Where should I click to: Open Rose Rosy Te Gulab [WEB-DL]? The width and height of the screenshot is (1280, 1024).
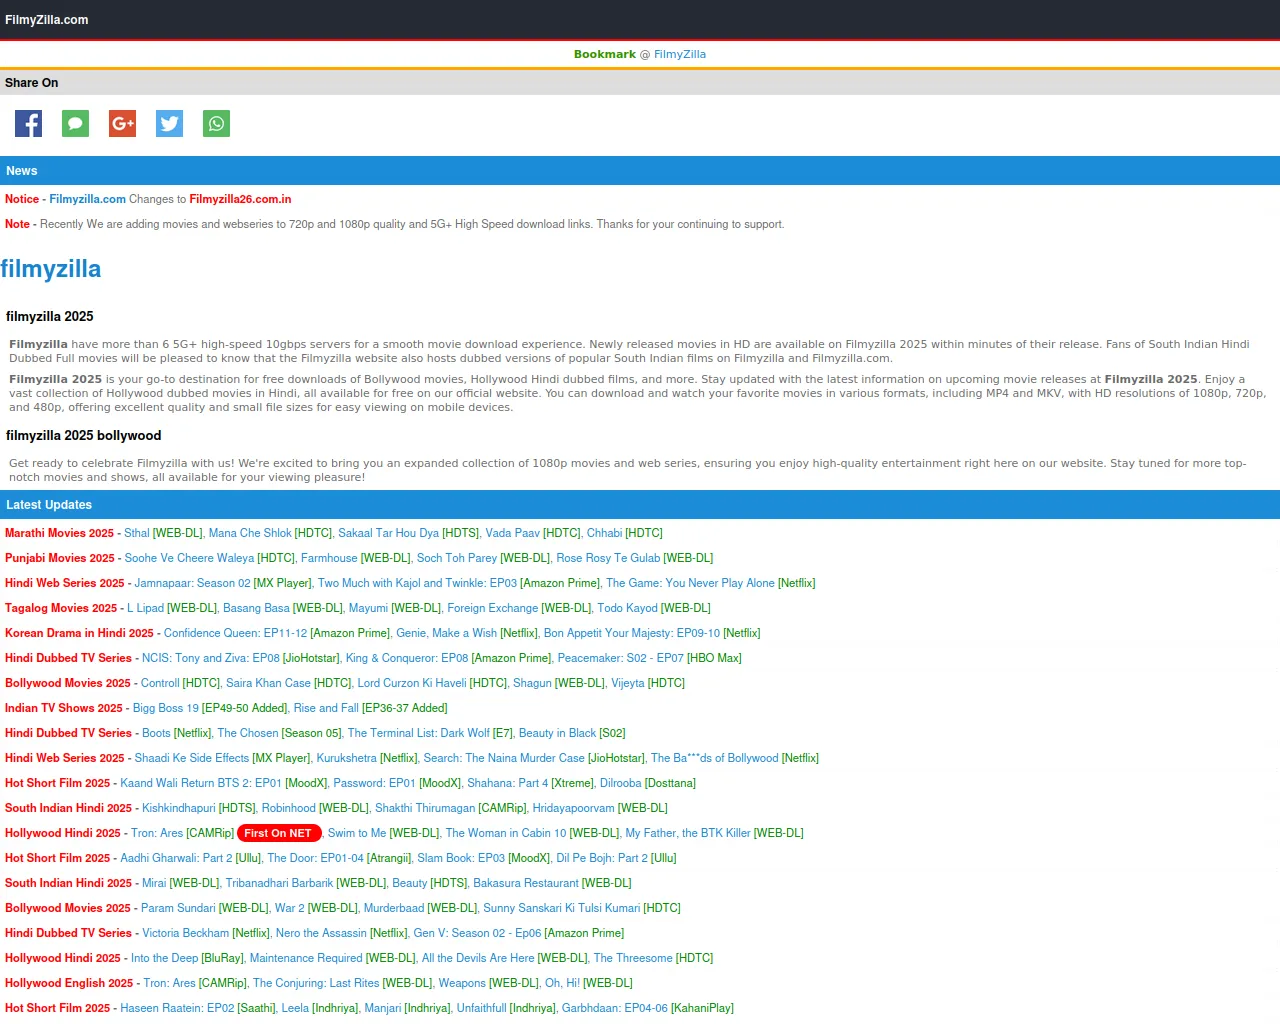coord(635,558)
